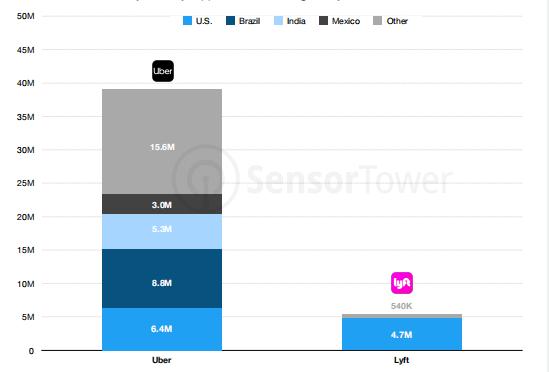Click the Other legend color swatch

(378, 21)
